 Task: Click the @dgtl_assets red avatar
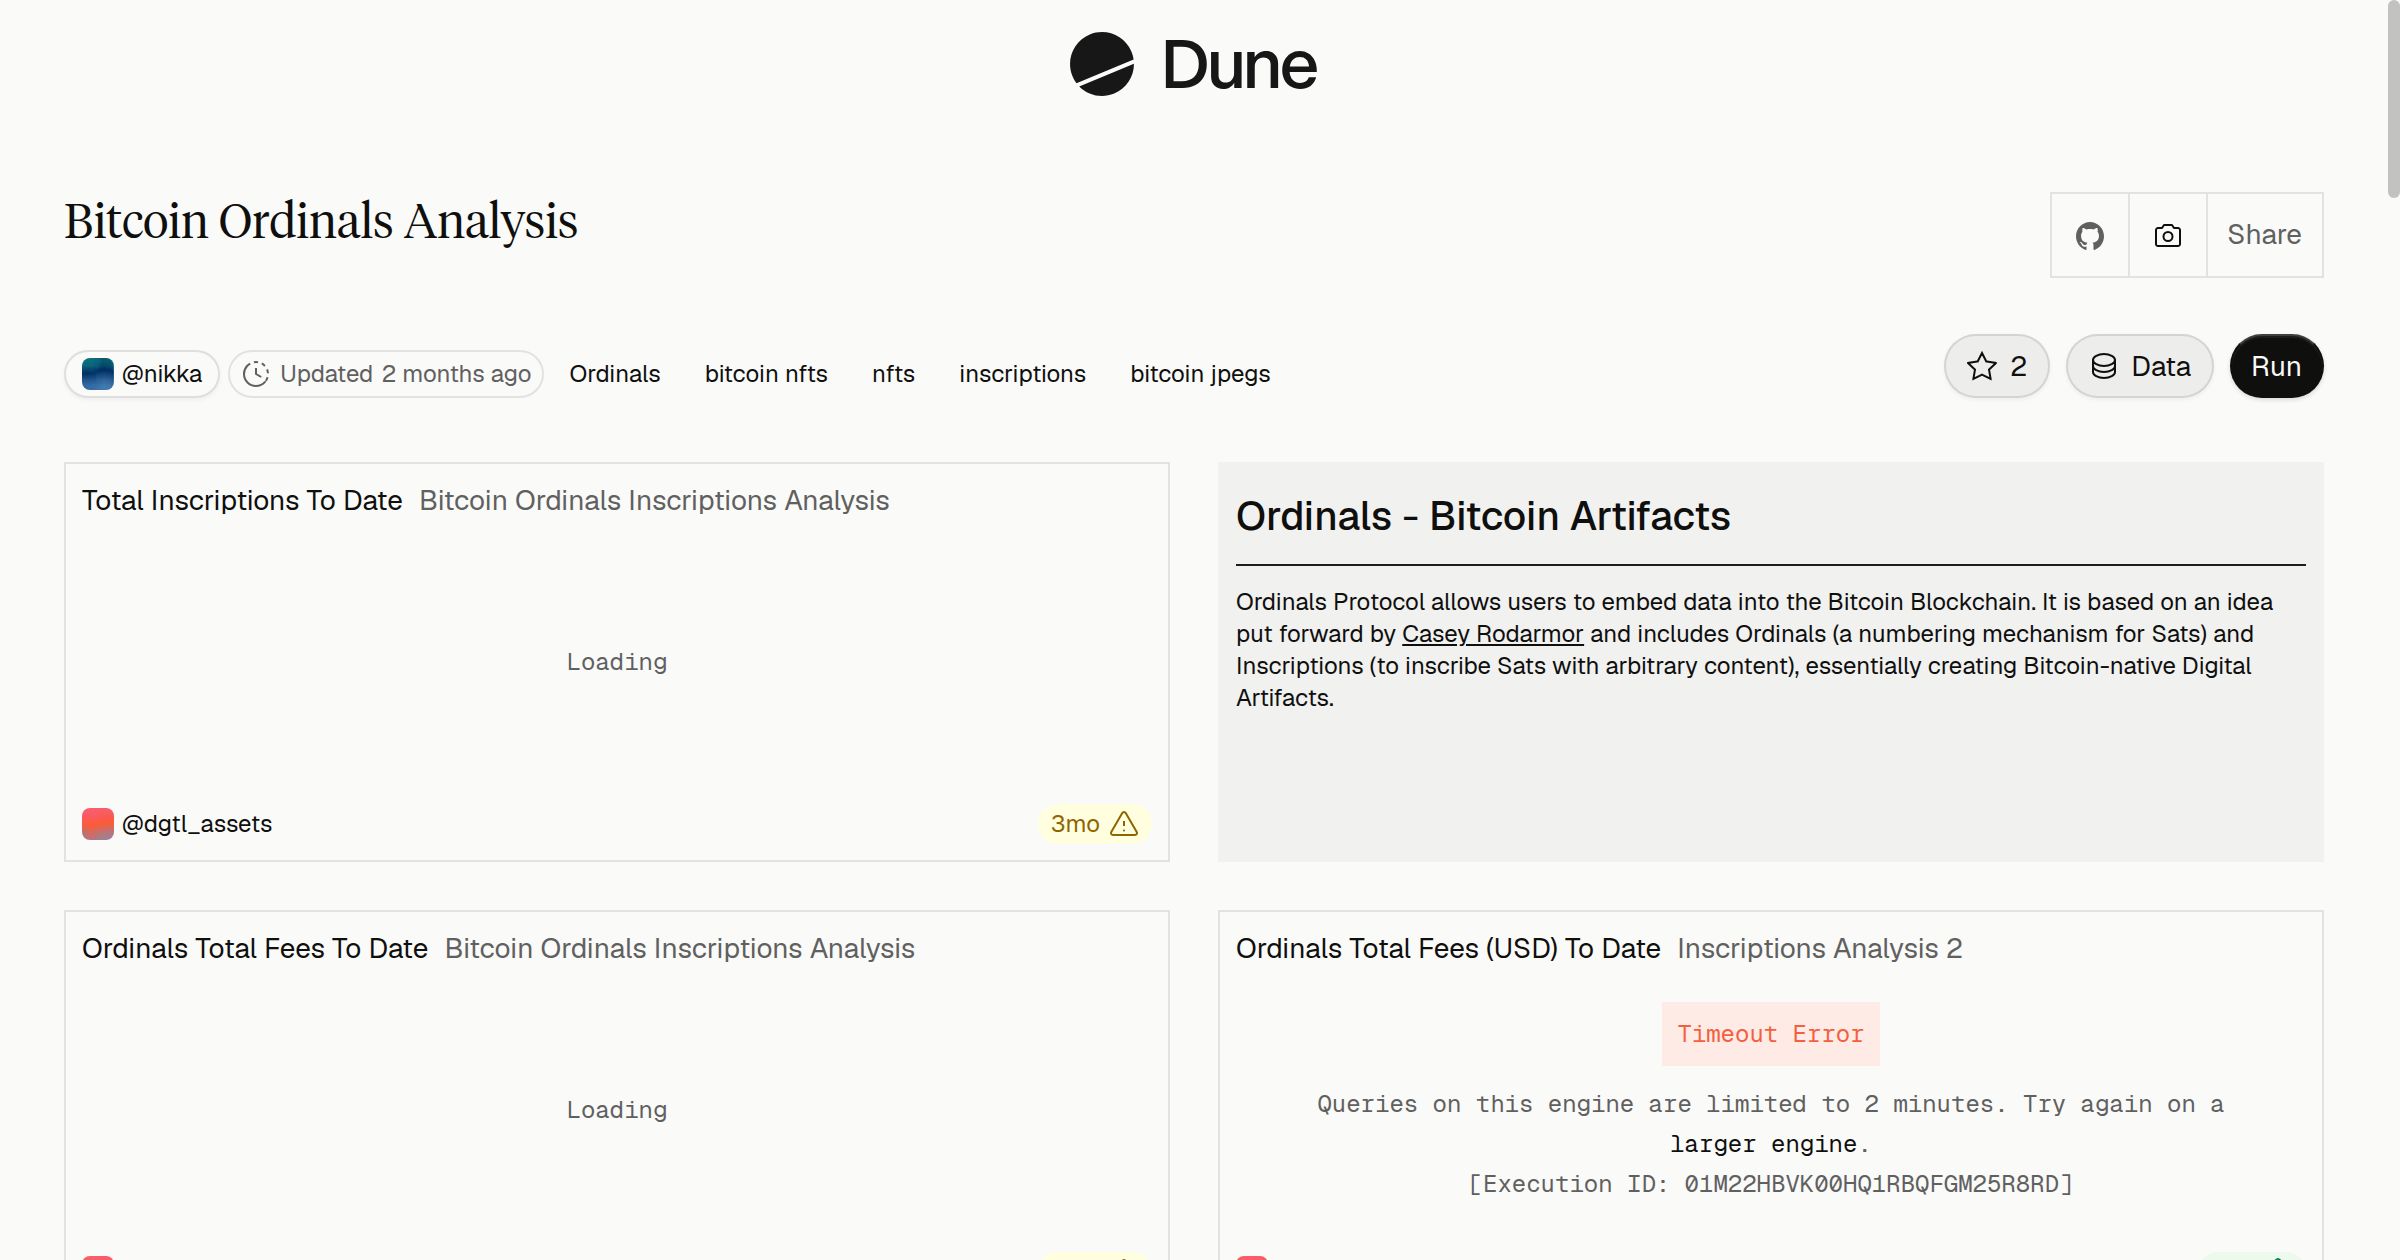[97, 824]
